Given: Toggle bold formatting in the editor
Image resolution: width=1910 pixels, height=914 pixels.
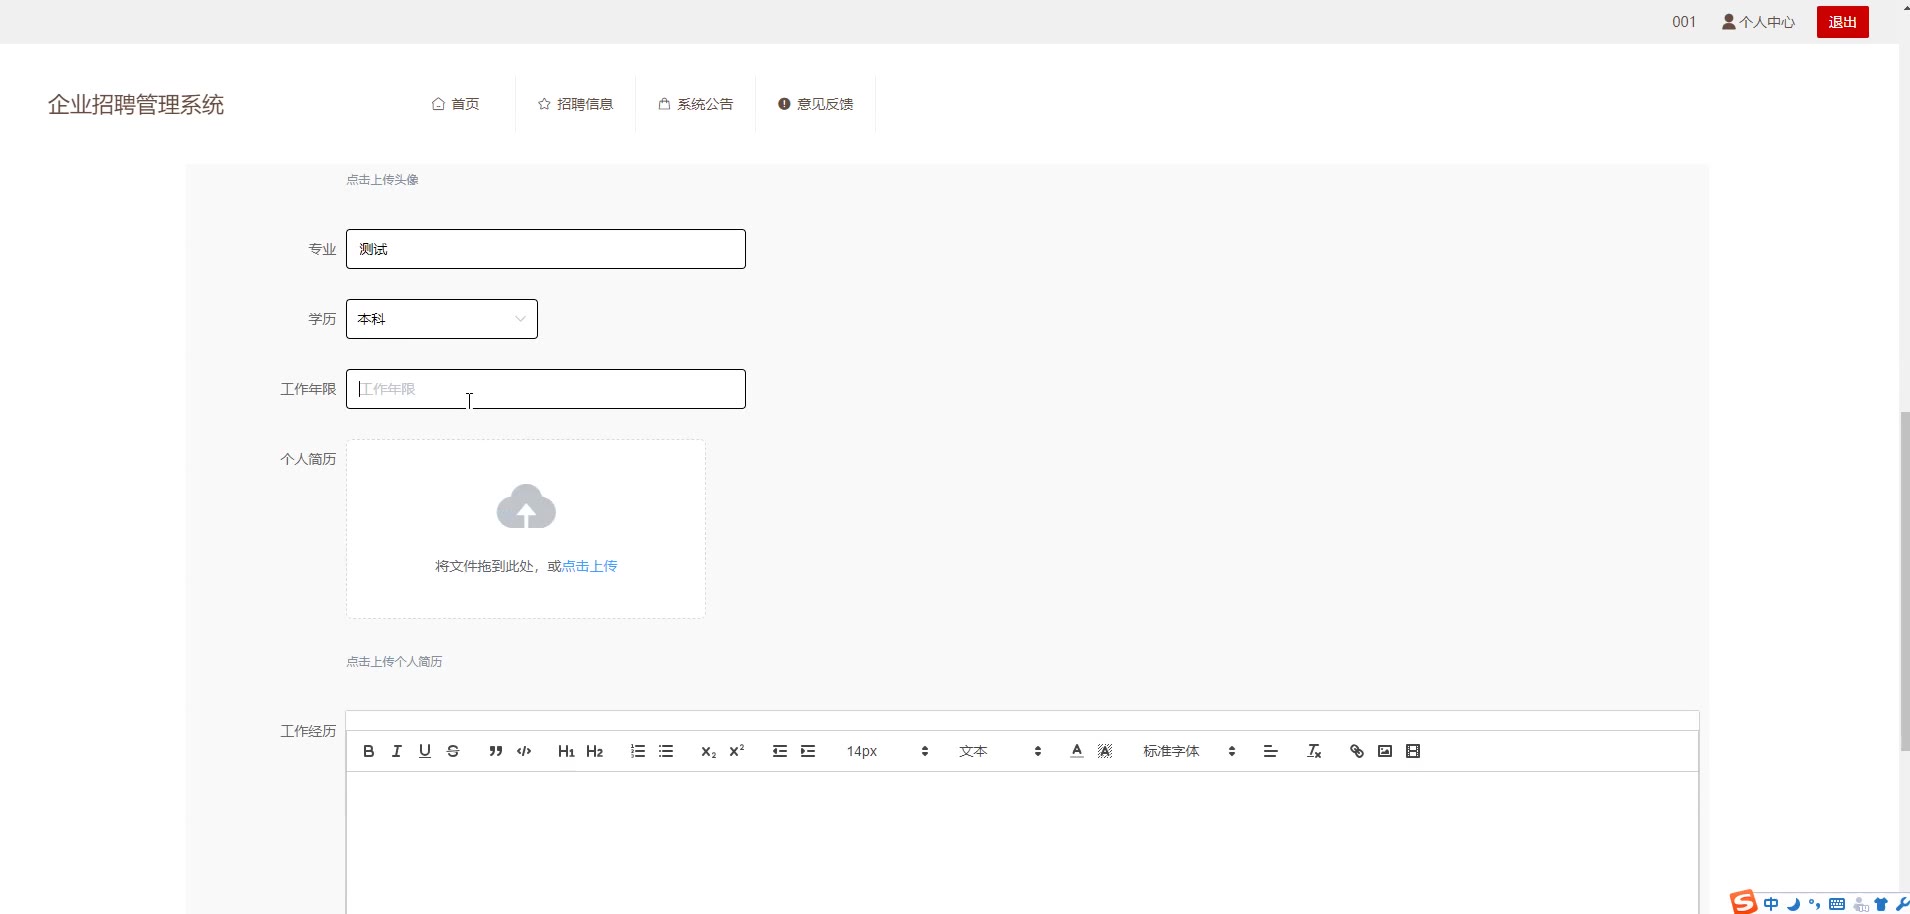Looking at the screenshot, I should click(369, 751).
